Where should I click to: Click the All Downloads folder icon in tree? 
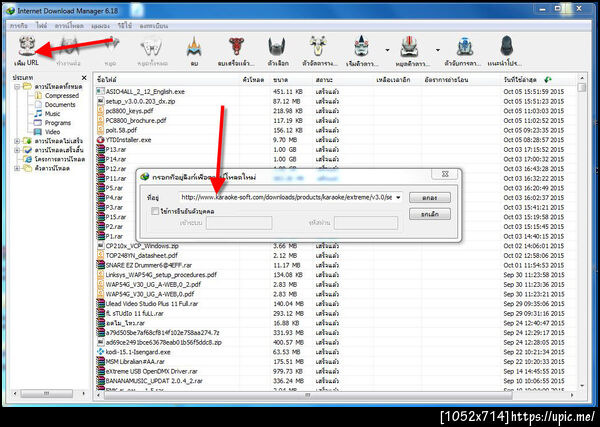[28, 87]
